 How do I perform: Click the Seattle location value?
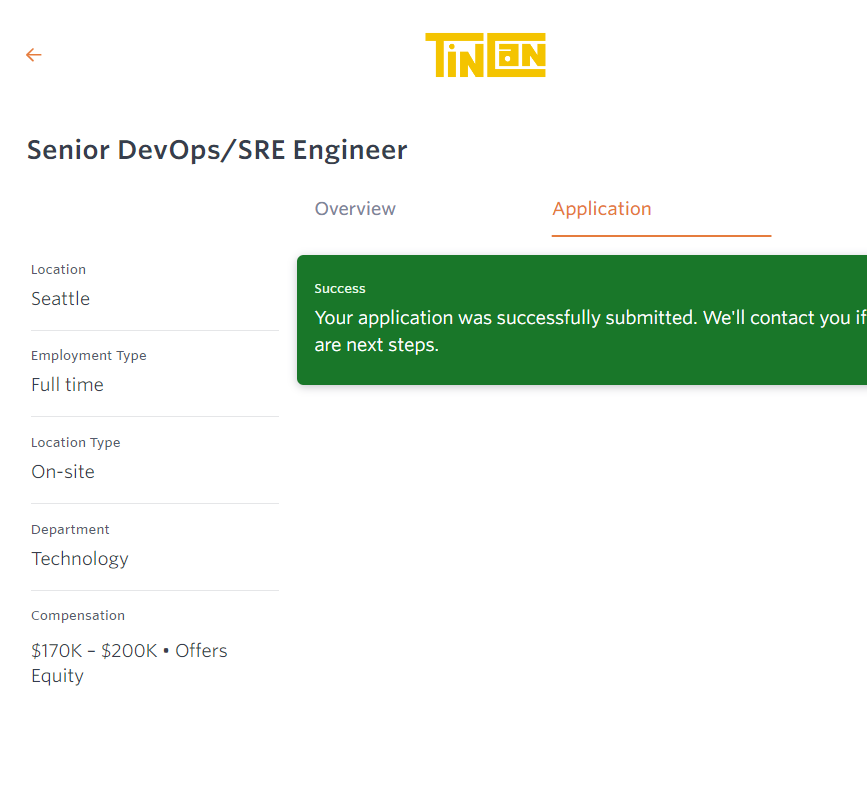[x=60, y=299]
